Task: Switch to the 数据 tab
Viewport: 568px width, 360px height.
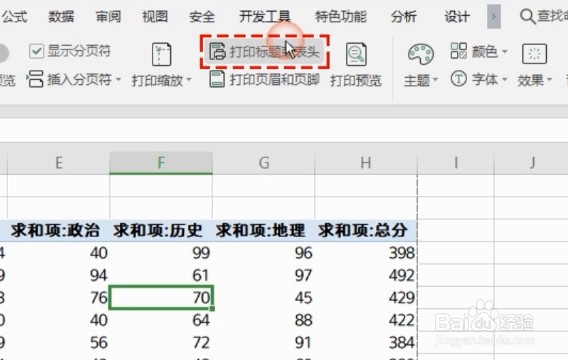Action: click(x=61, y=17)
